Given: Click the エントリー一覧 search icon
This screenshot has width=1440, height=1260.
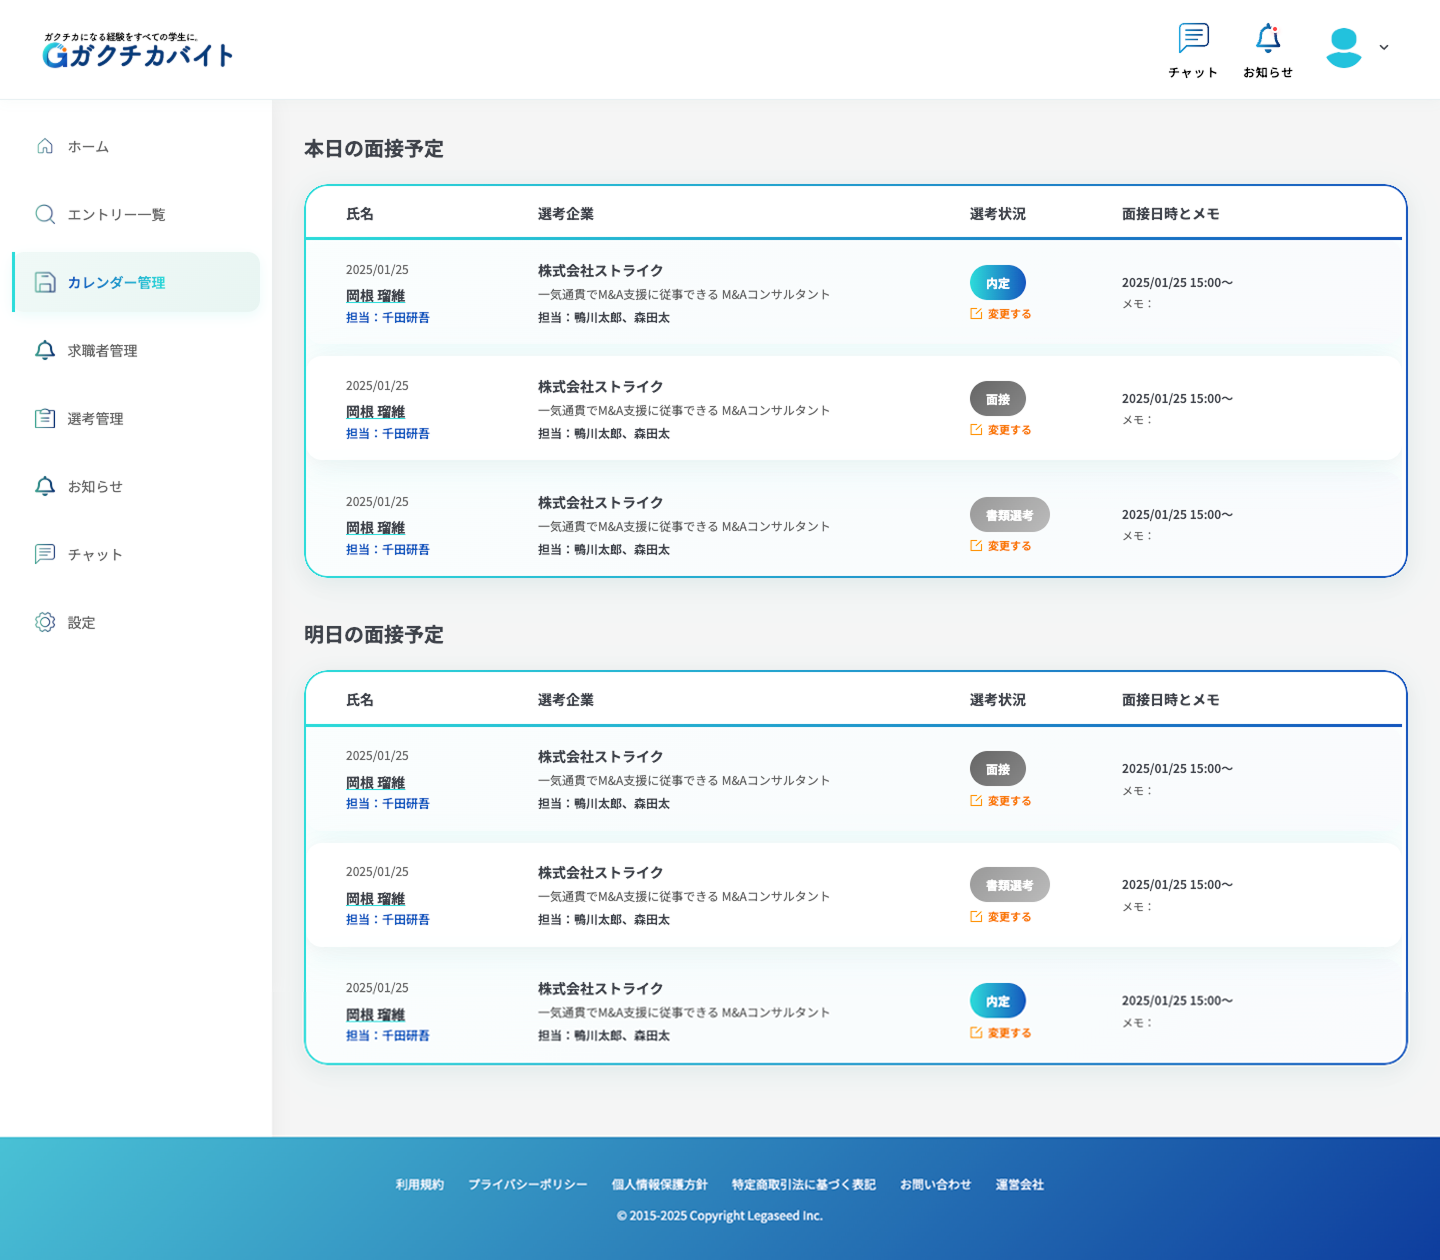Looking at the screenshot, I should click(45, 214).
